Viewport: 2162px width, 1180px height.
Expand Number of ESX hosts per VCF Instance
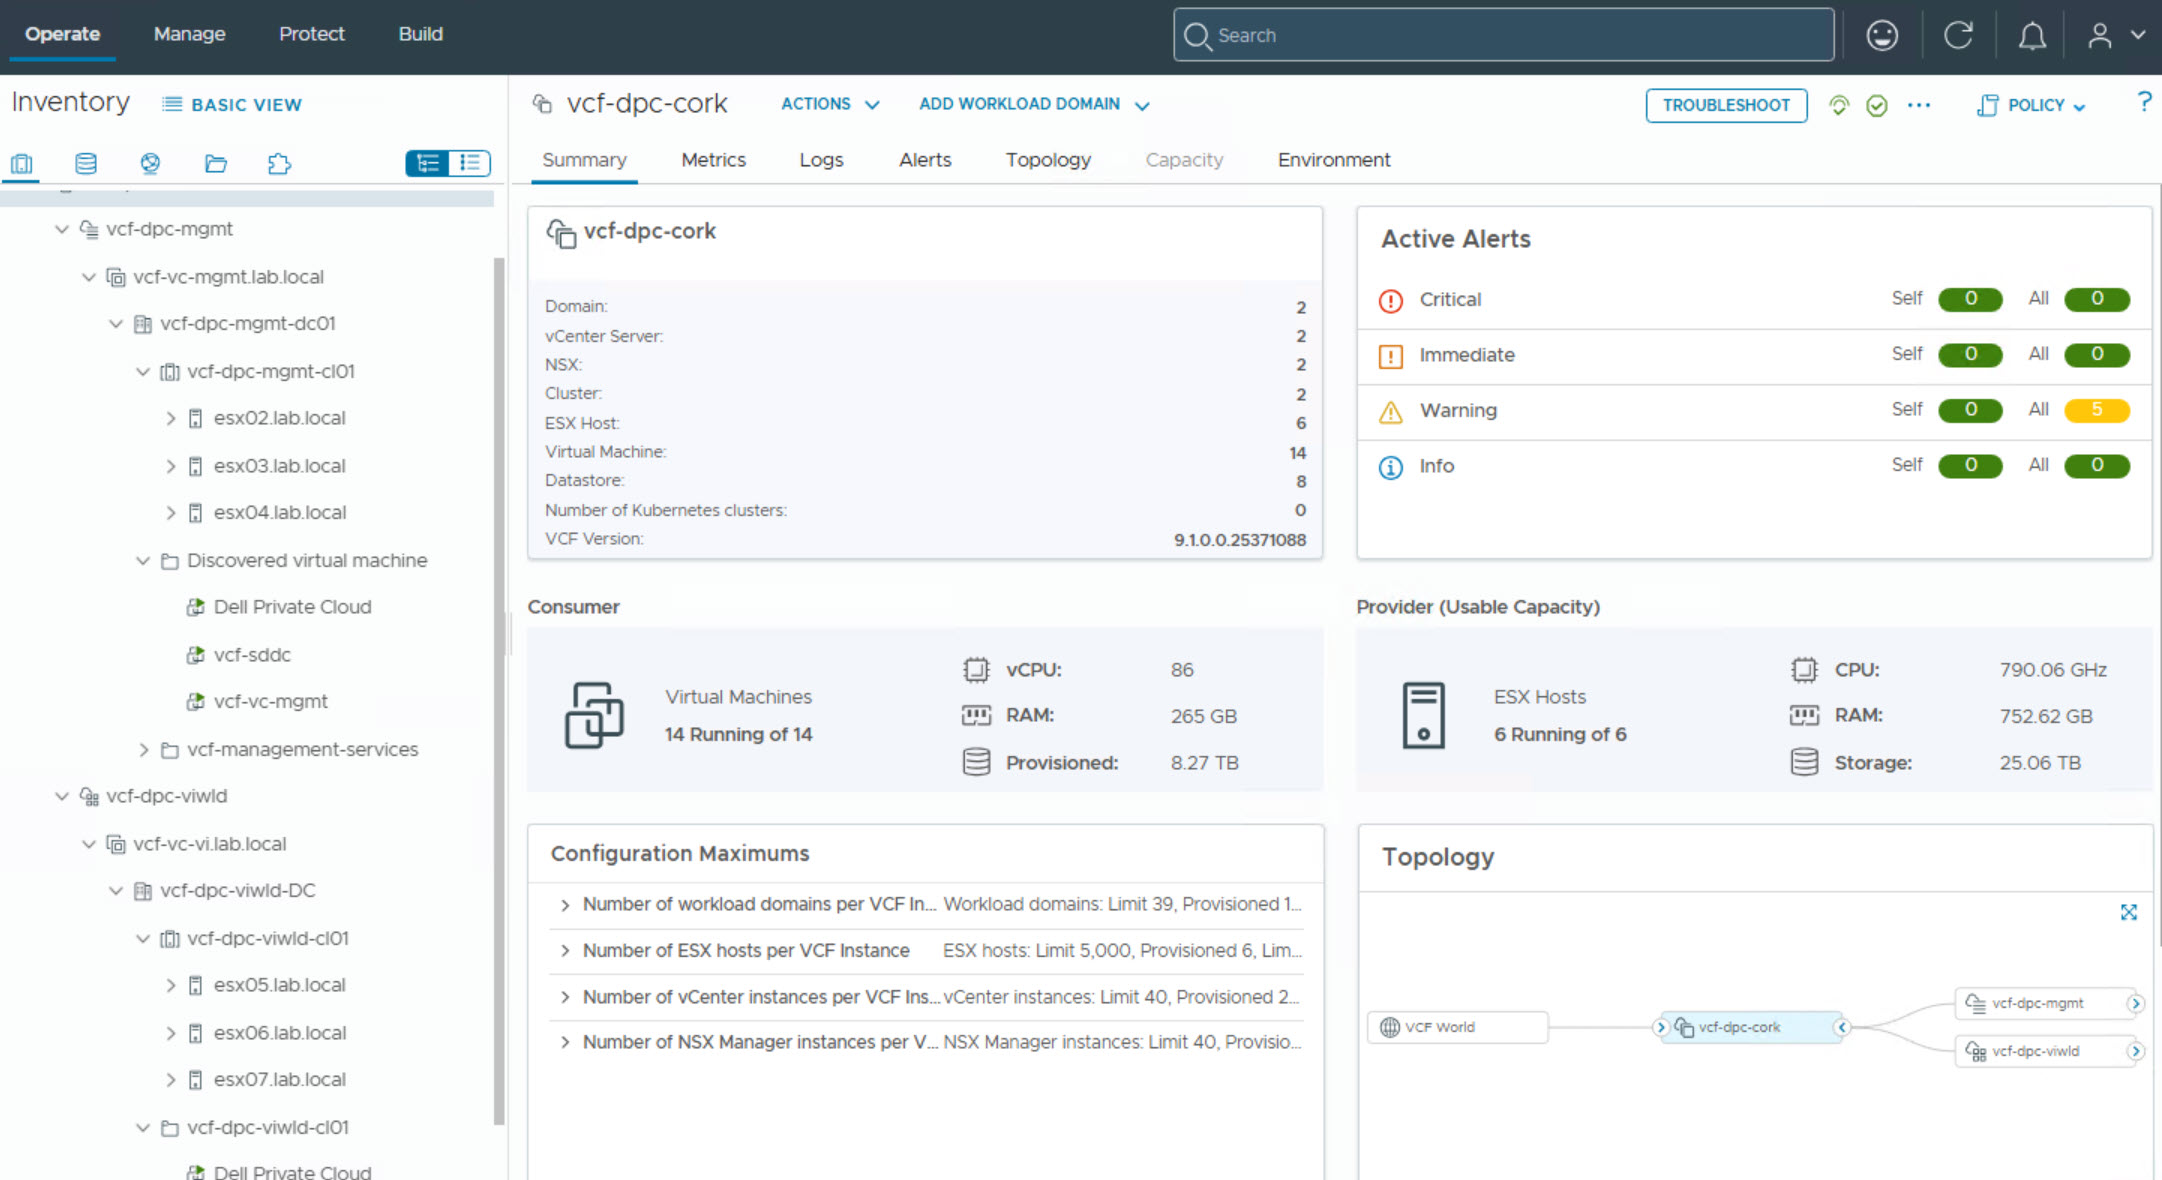pos(565,951)
